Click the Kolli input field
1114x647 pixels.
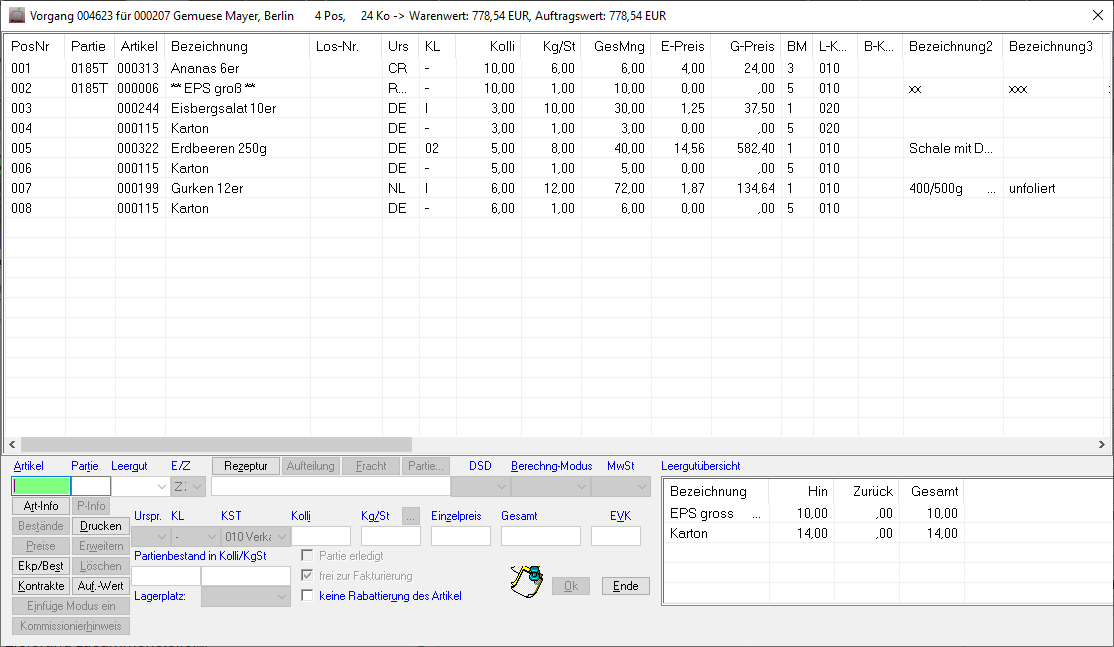[321, 535]
